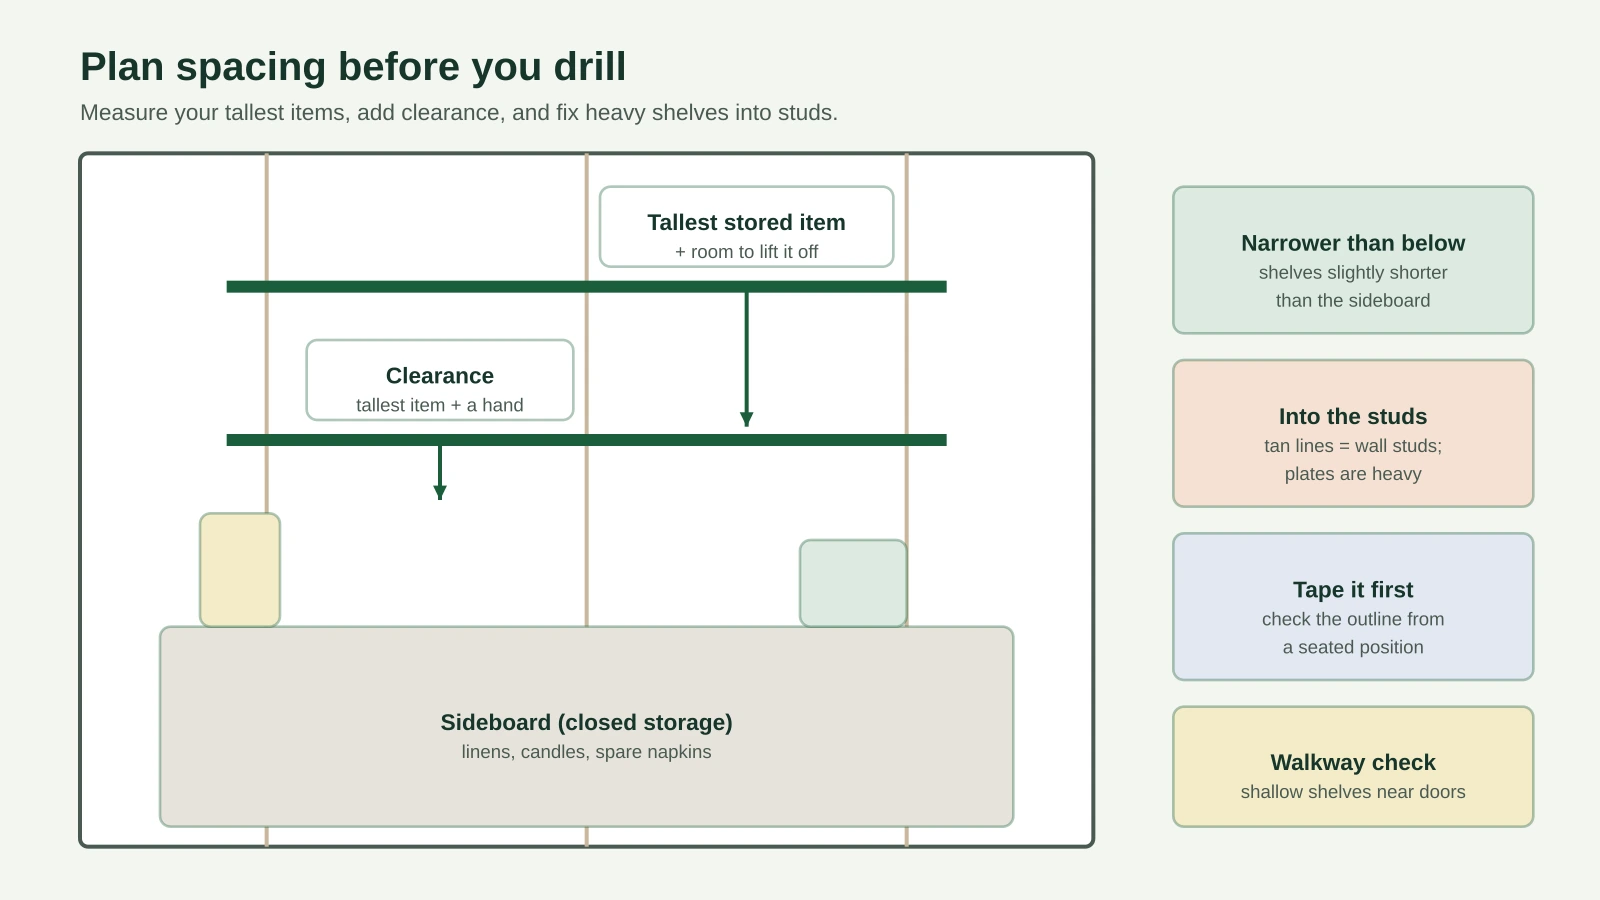
Task: Click the lower dark green shelf bar
Action: (587, 440)
